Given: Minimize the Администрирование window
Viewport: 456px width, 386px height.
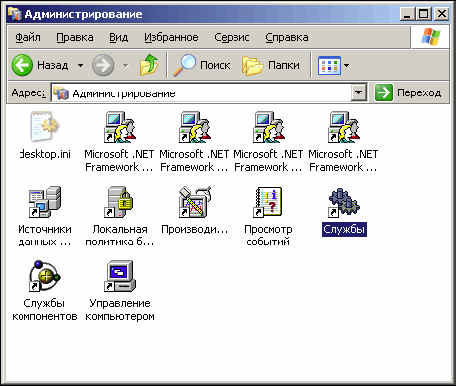Looking at the screenshot, I should [407, 14].
